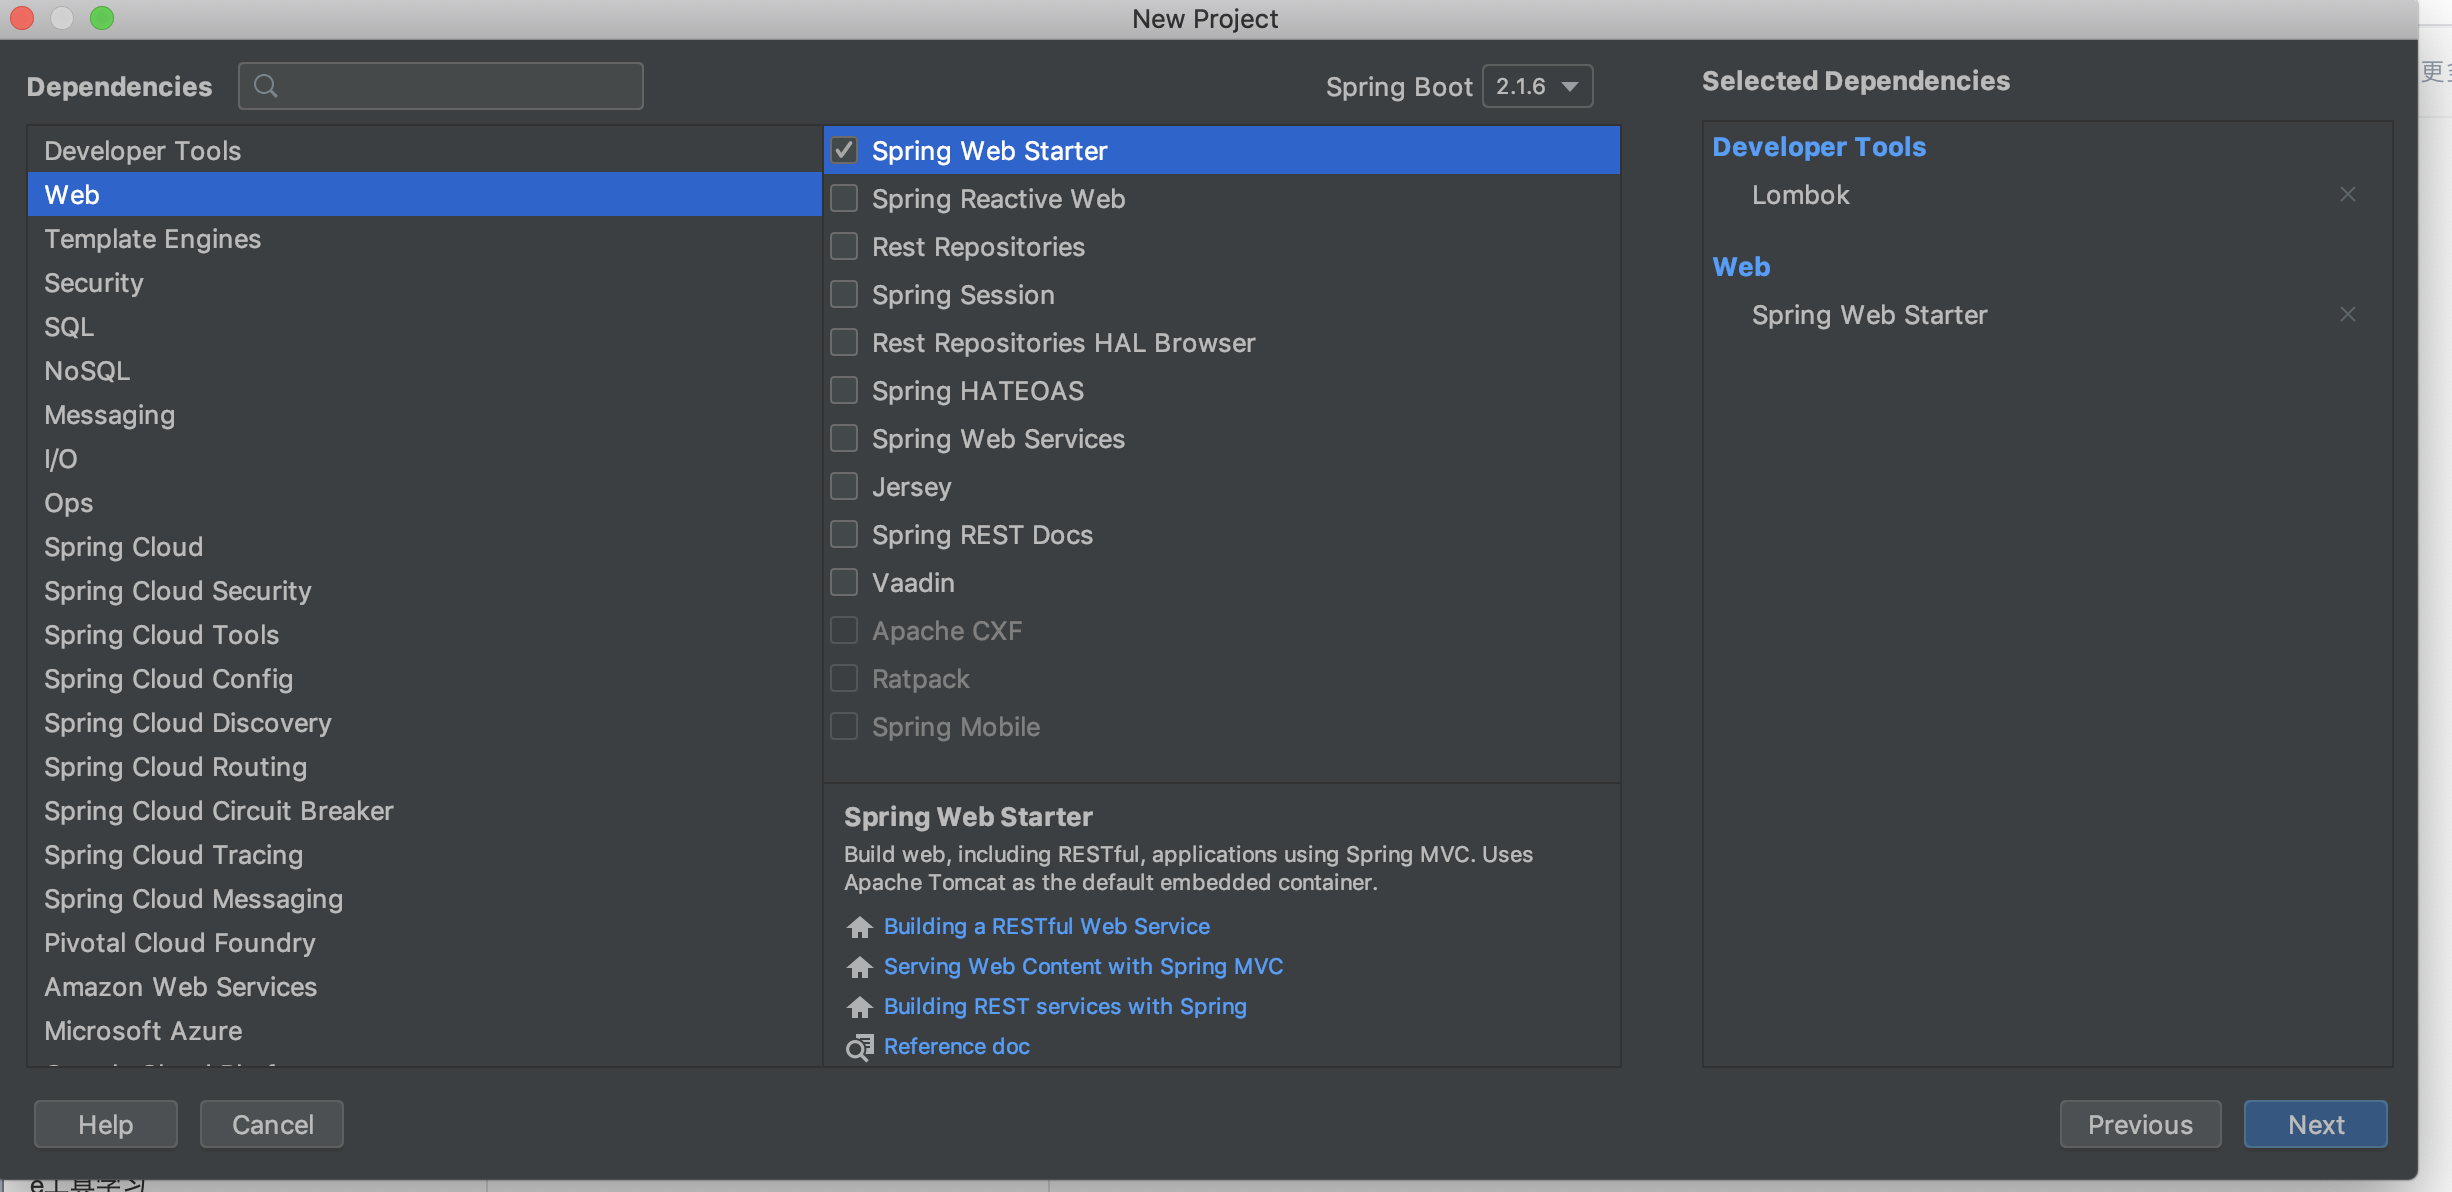The image size is (2452, 1192).
Task: Proceed with the Next button
Action: point(2316,1124)
